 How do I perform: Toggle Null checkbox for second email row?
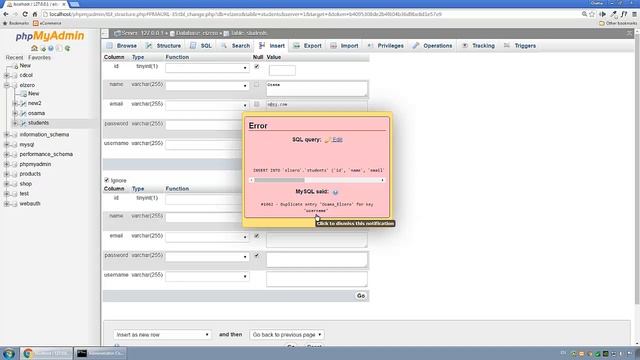pyautogui.click(x=257, y=236)
